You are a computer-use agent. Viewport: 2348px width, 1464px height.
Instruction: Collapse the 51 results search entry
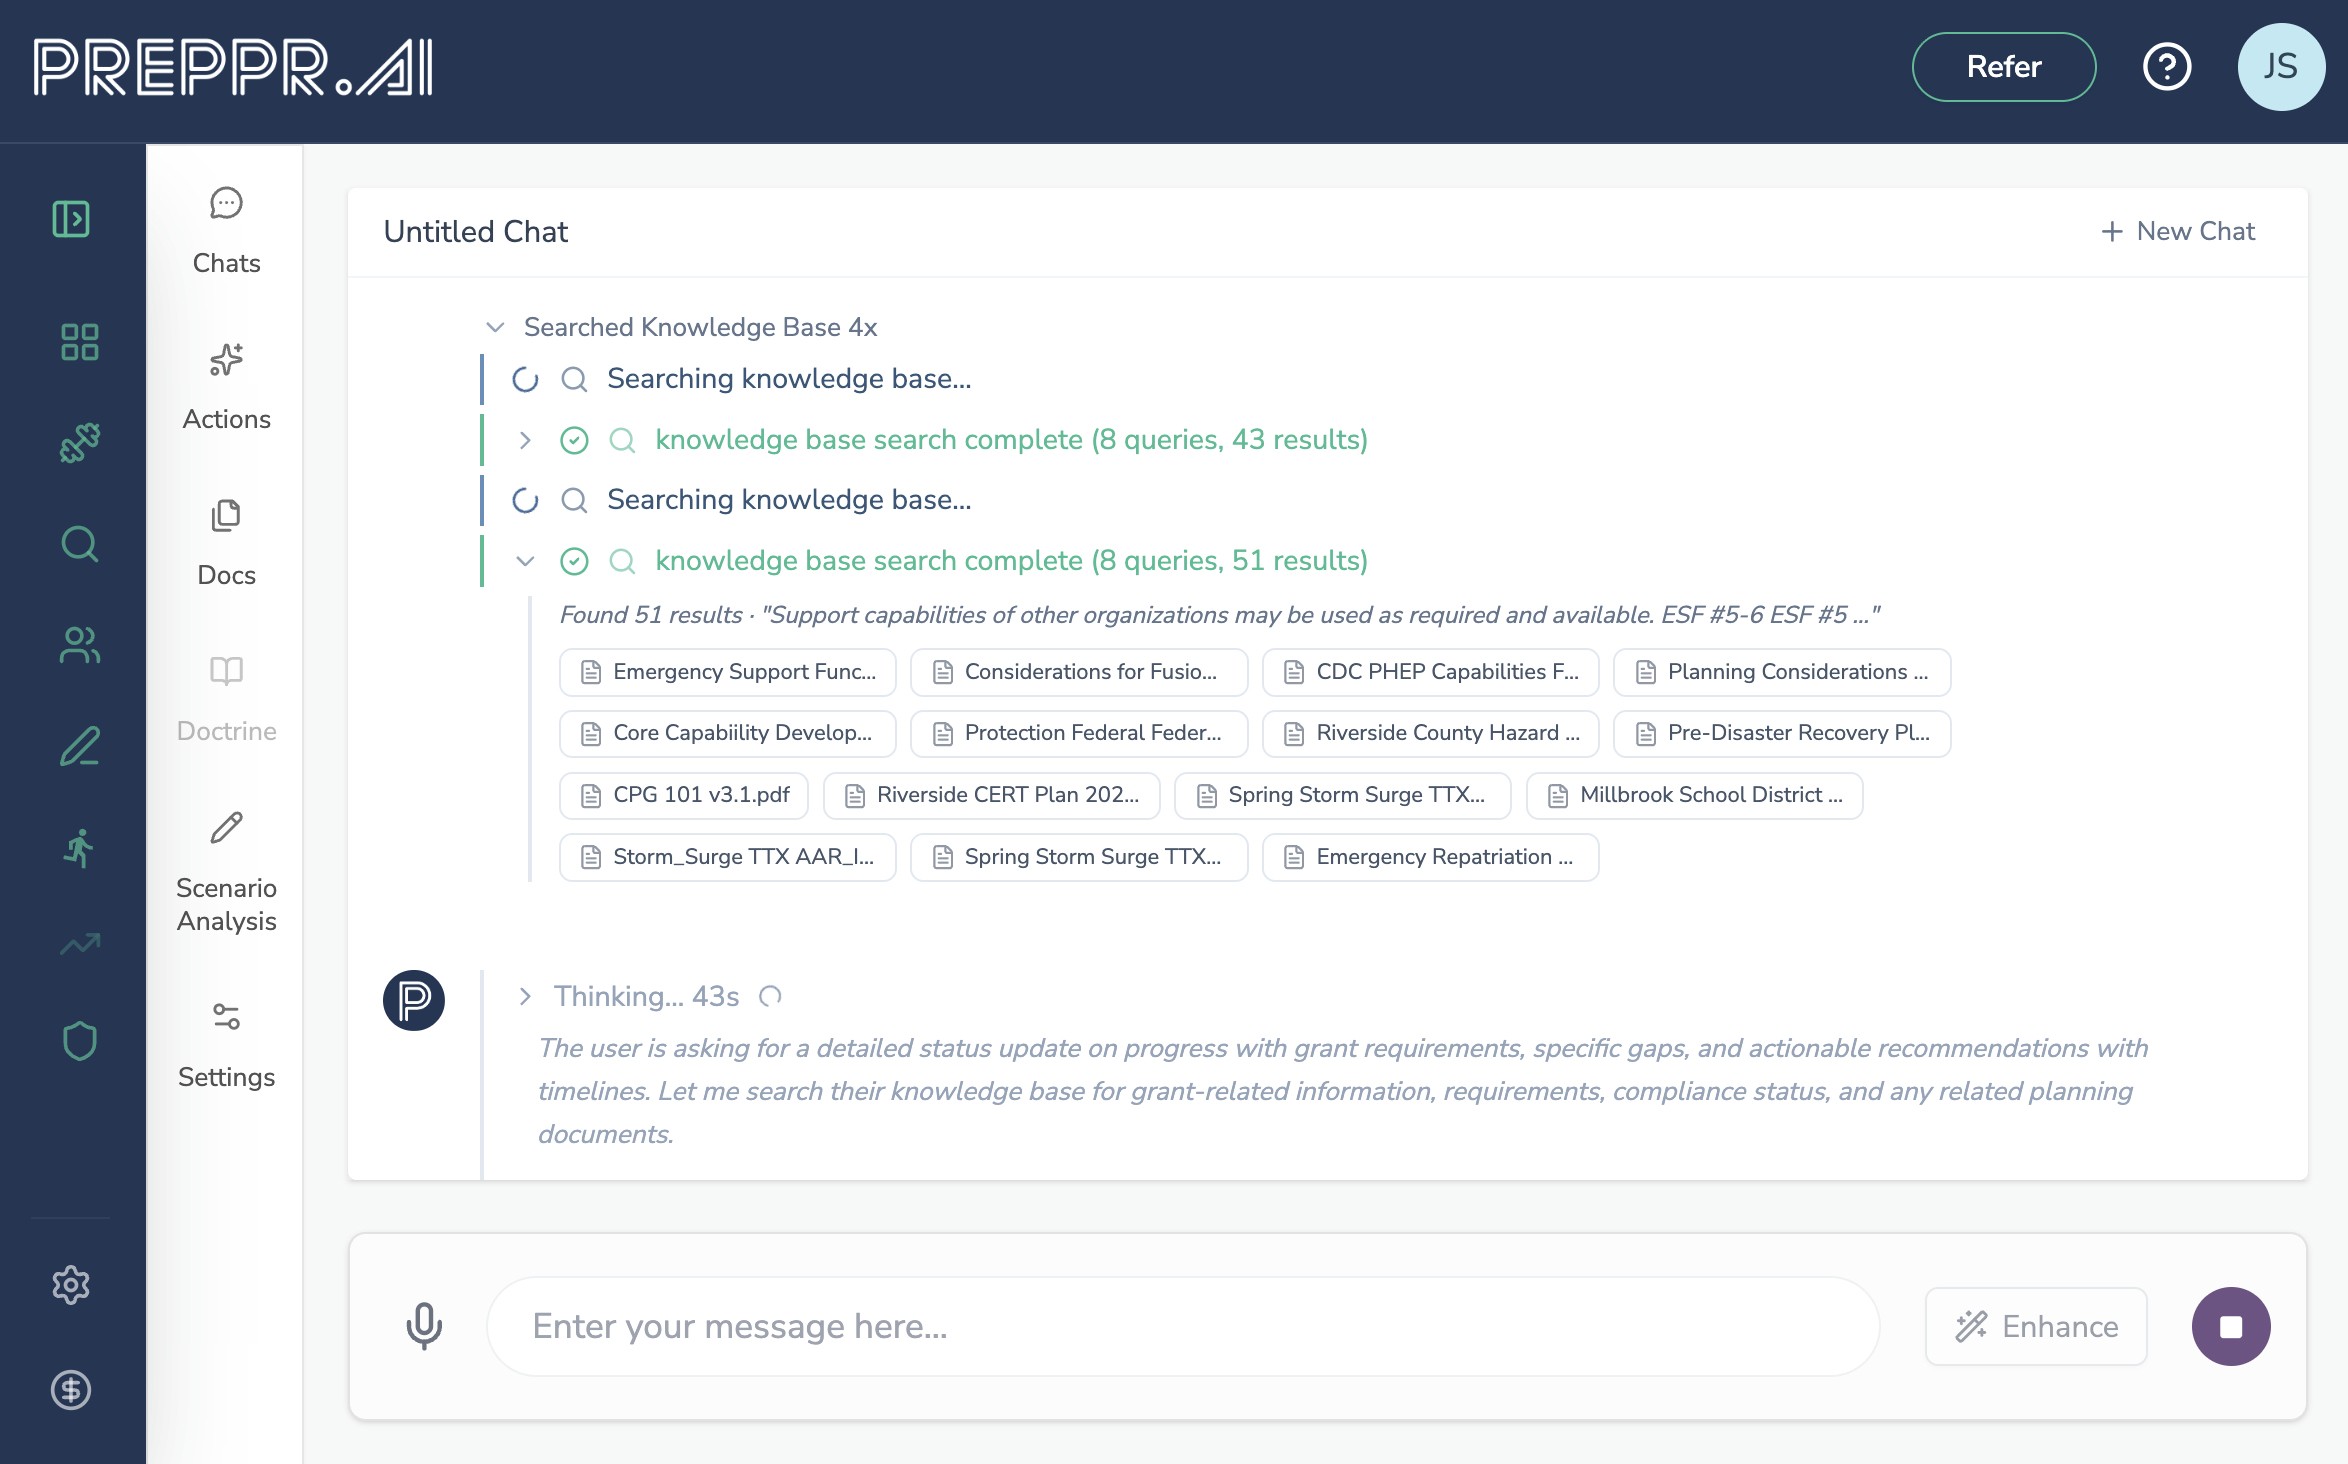click(525, 561)
